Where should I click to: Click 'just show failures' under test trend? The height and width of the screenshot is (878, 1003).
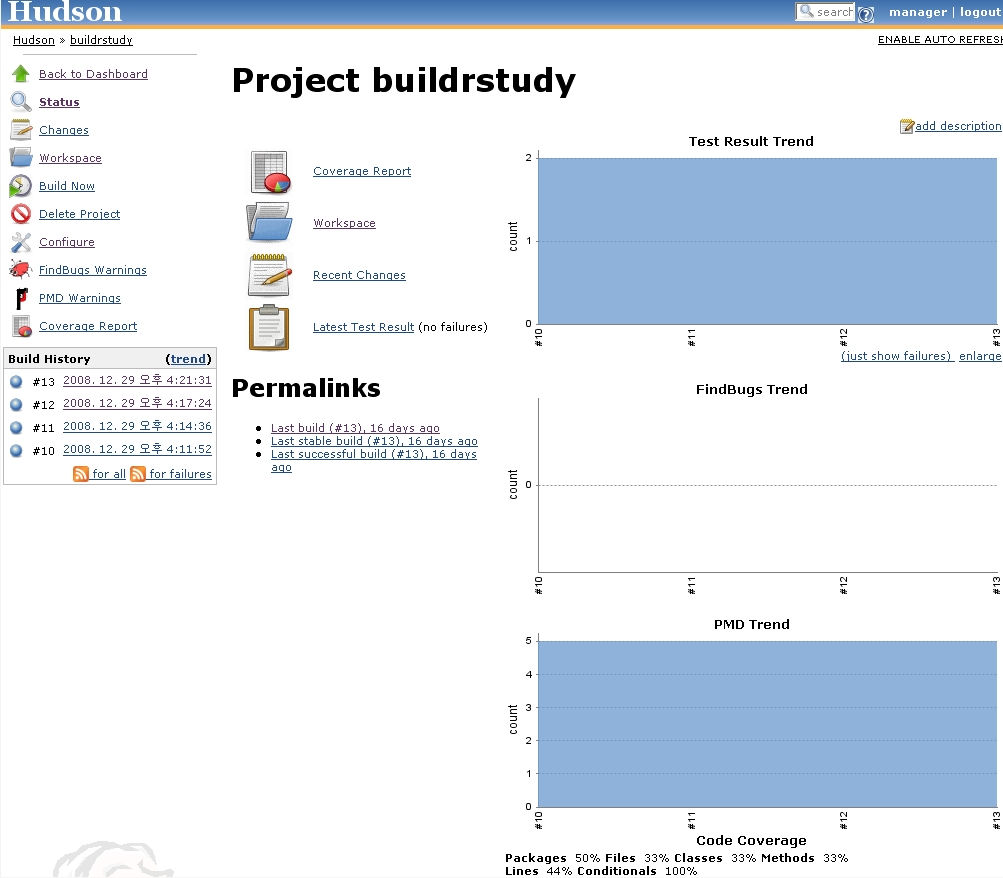coord(897,356)
